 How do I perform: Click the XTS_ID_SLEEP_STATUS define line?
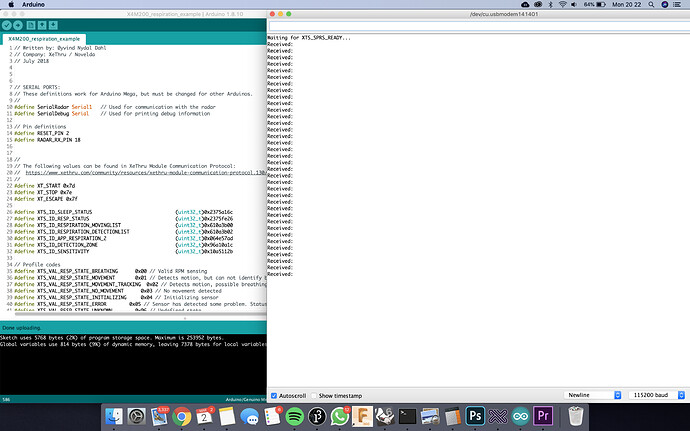[123, 212]
